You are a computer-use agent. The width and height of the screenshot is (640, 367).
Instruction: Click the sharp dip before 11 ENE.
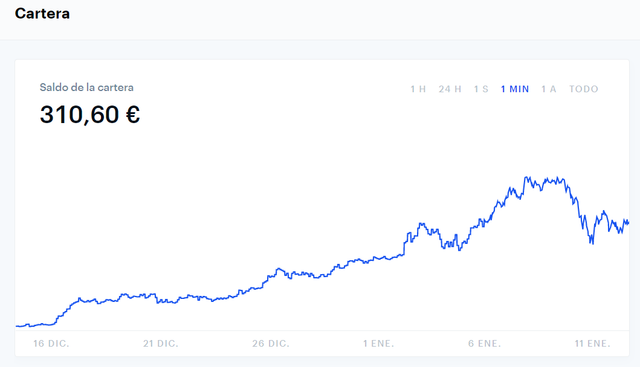coord(591,242)
